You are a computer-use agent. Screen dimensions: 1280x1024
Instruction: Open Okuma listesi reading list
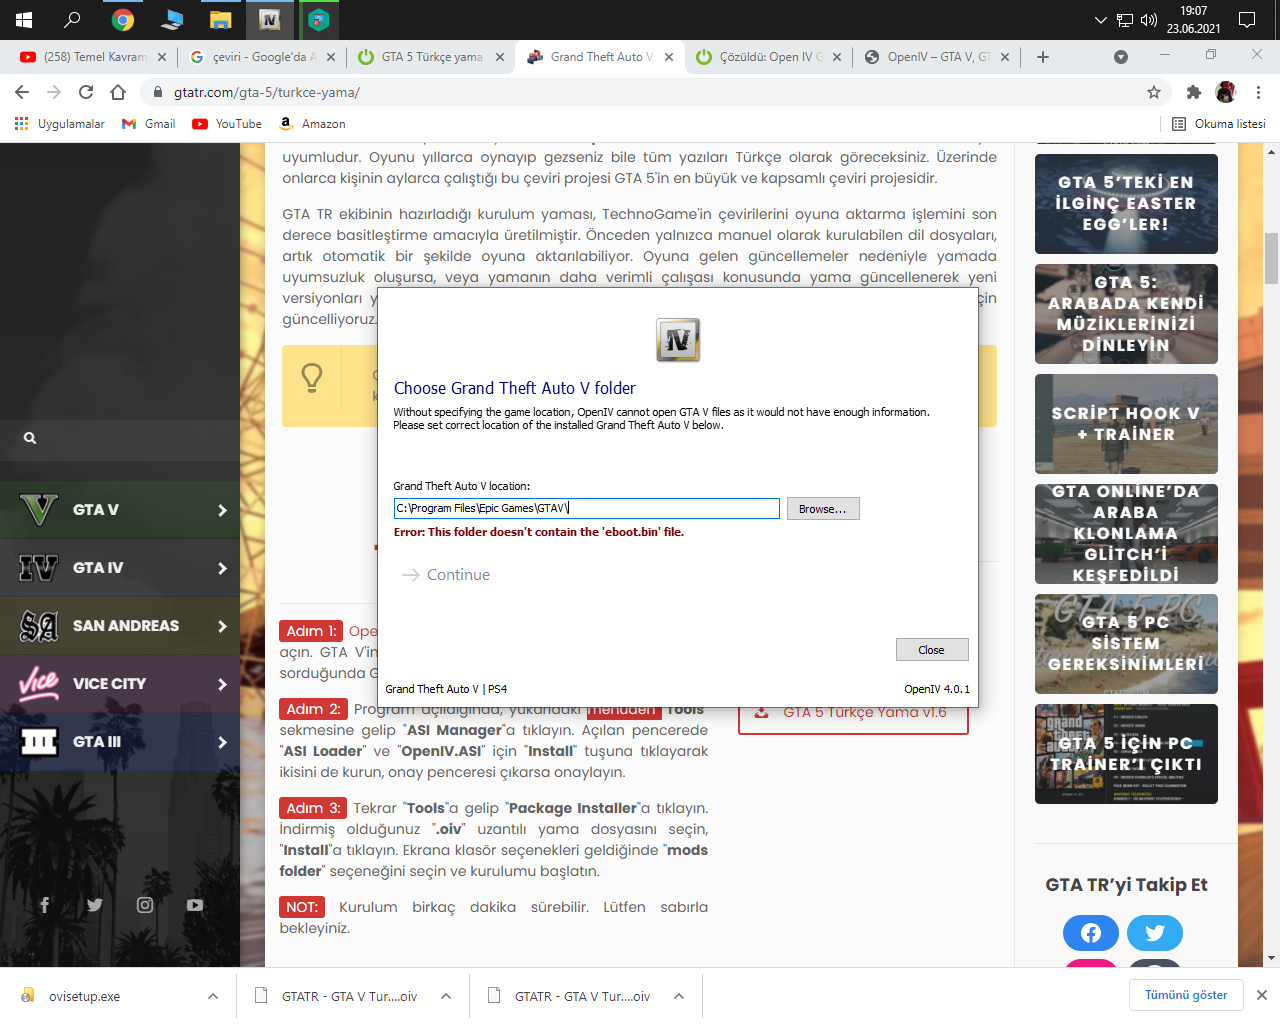(x=1219, y=124)
